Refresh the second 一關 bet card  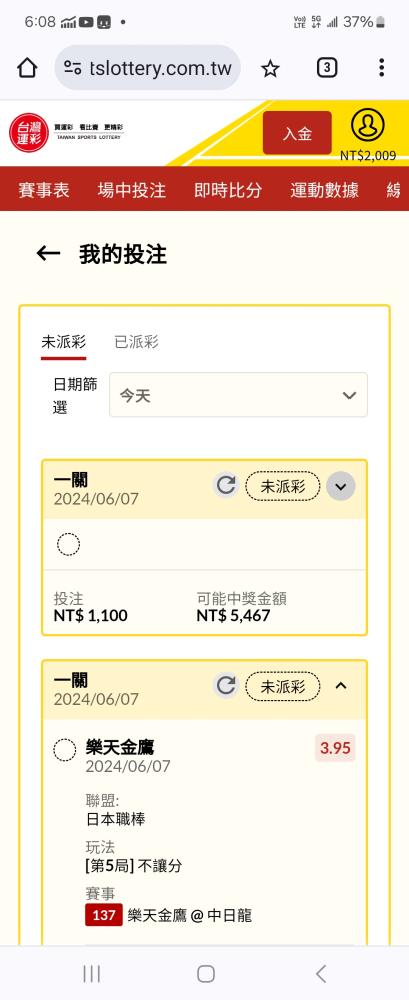click(225, 686)
